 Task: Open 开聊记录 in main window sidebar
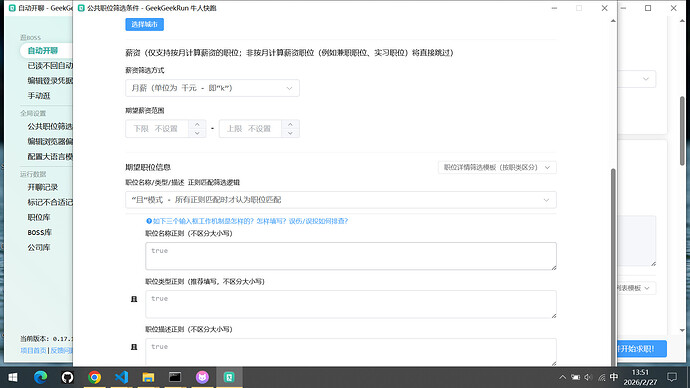43,187
